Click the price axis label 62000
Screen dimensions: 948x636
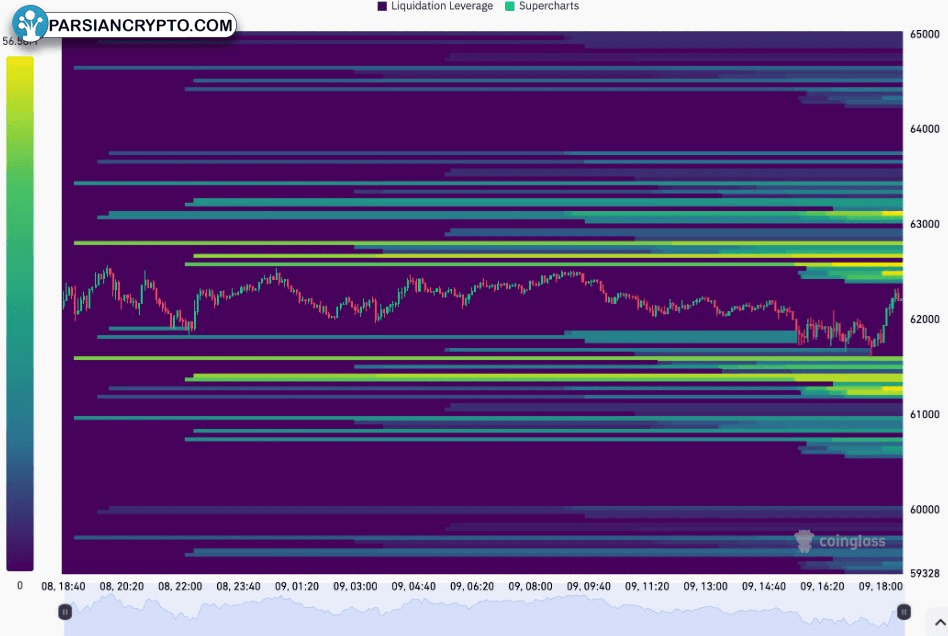point(924,319)
